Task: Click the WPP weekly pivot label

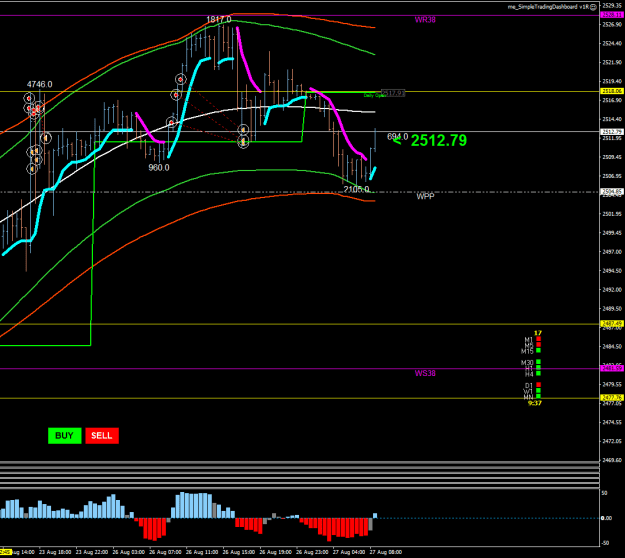Action: (425, 196)
